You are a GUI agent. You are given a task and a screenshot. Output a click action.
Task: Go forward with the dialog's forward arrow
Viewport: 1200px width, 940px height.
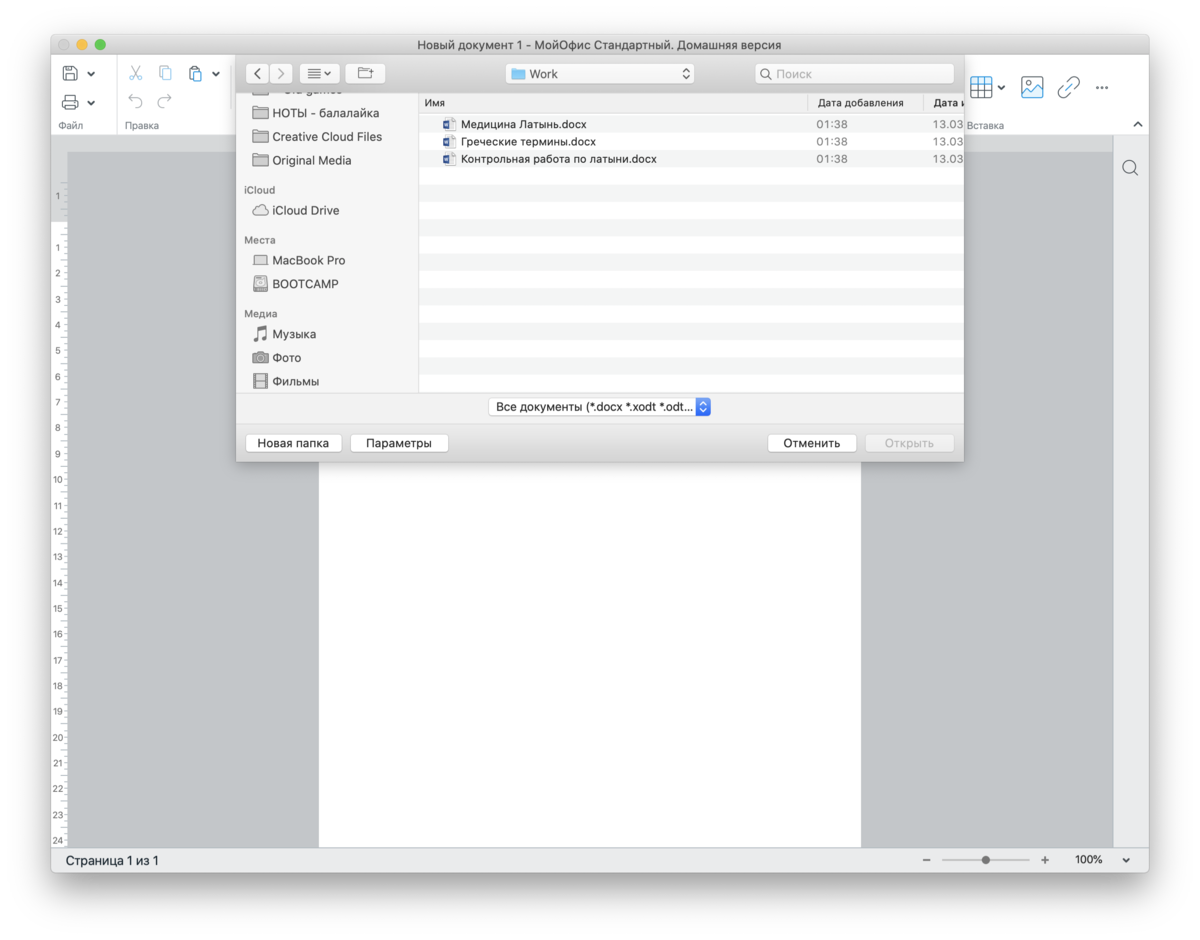click(282, 73)
